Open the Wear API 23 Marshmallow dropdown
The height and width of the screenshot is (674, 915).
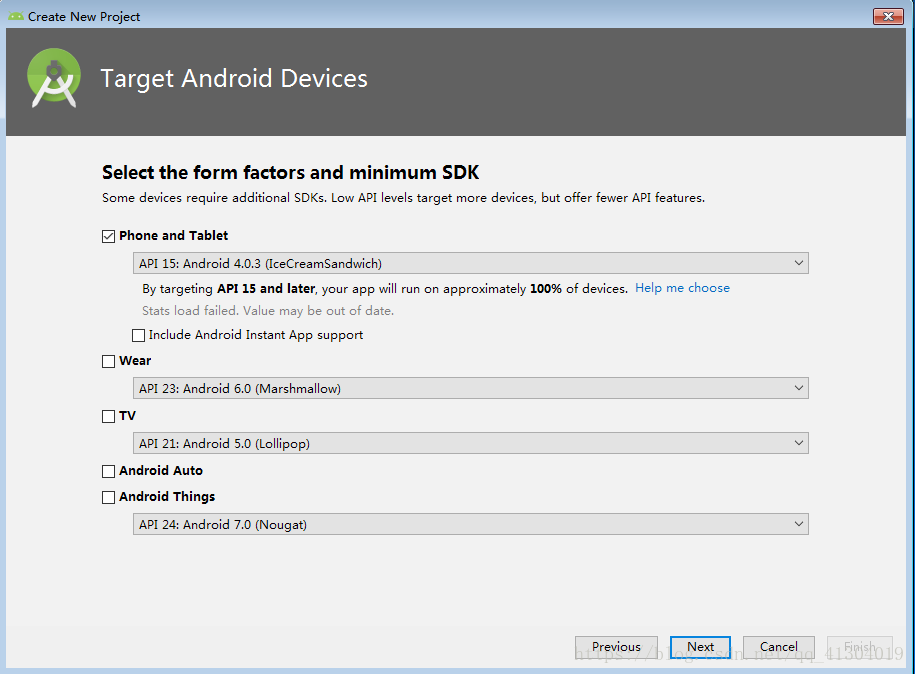coord(470,388)
